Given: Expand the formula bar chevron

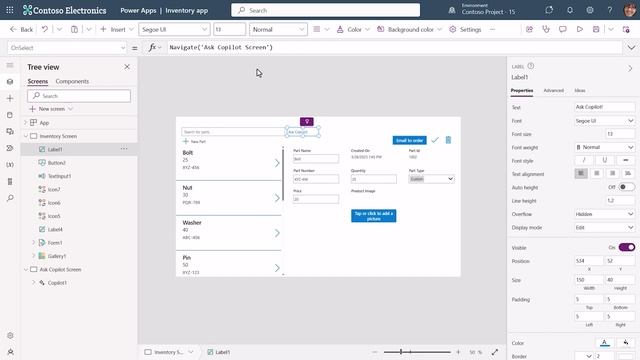Looking at the screenshot, I should (631, 48).
